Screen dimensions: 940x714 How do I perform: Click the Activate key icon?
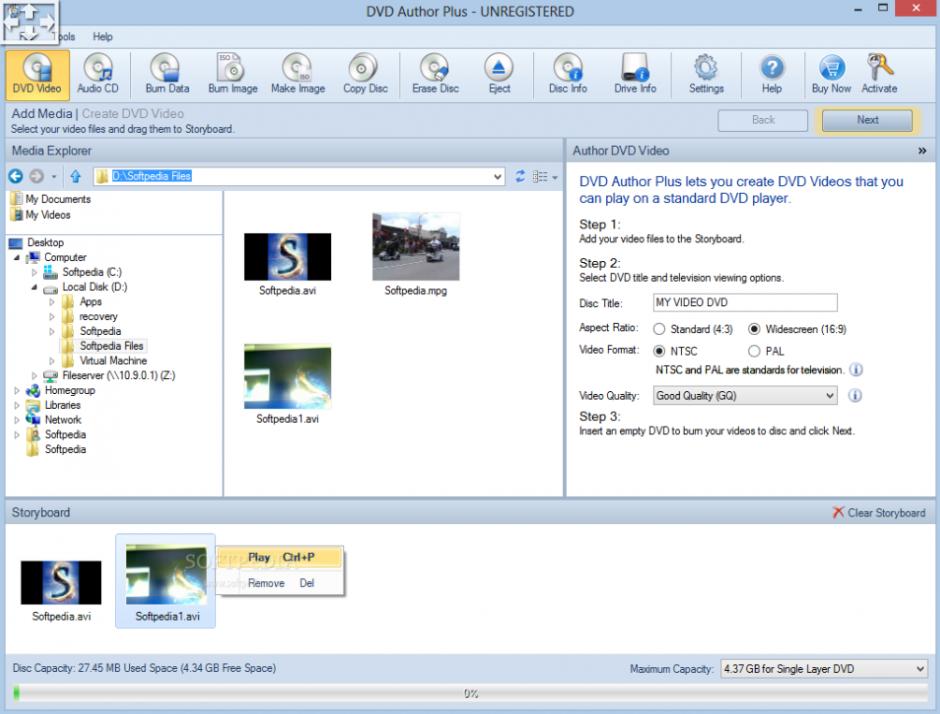[x=879, y=74]
